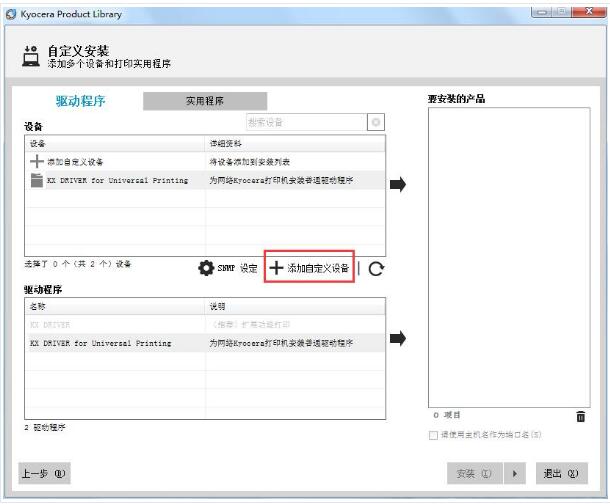The image size is (610, 504).
Task: Click the 添加自定义设备 button below device list
Action: (x=309, y=268)
